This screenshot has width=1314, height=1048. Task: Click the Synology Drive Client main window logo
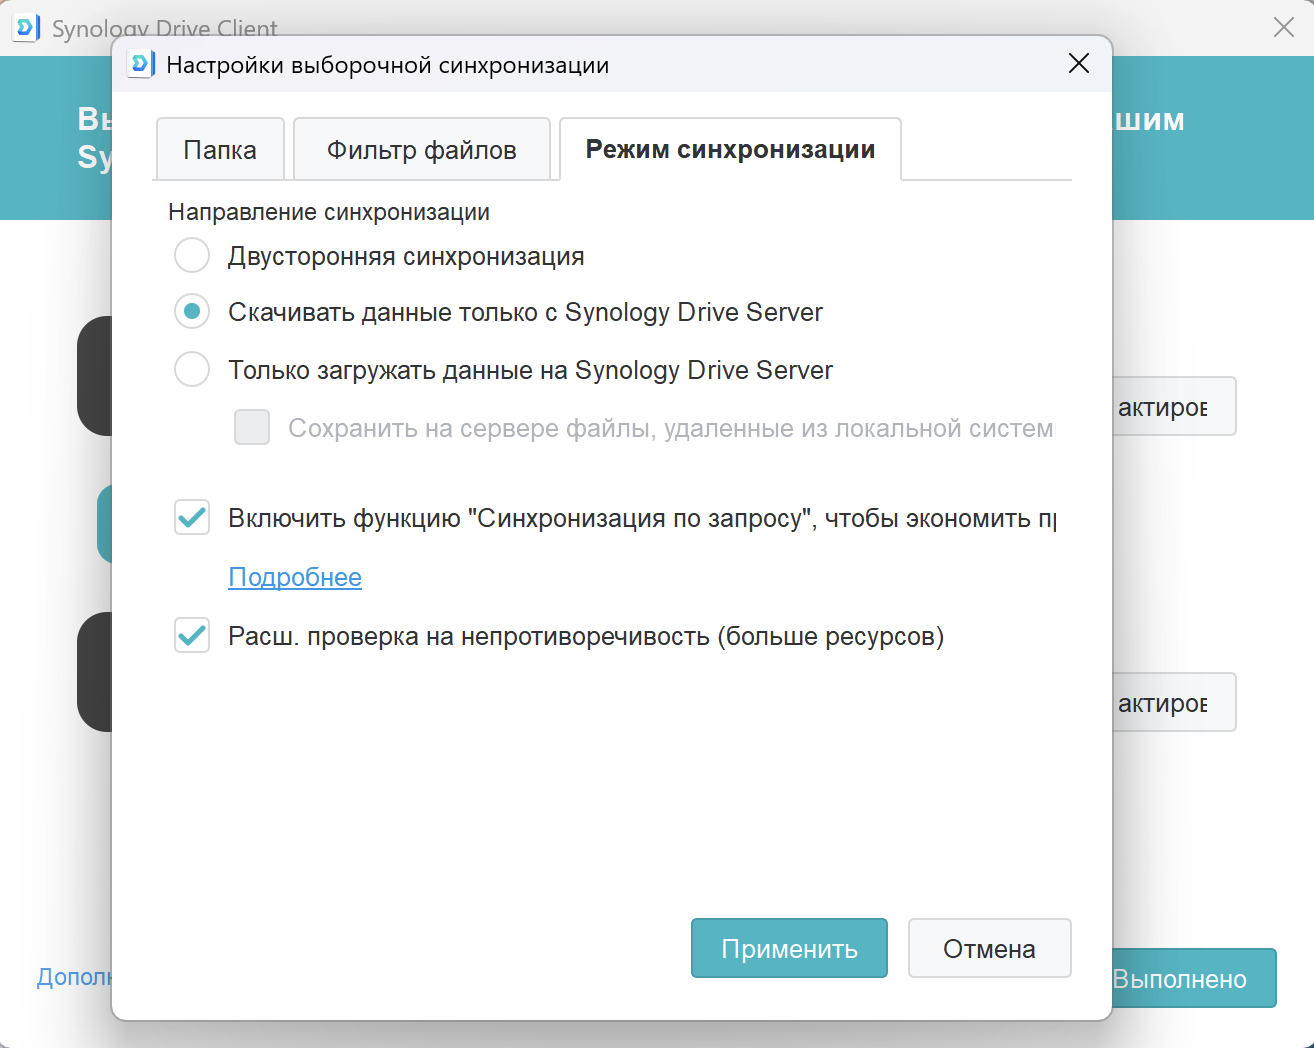coord(26,27)
